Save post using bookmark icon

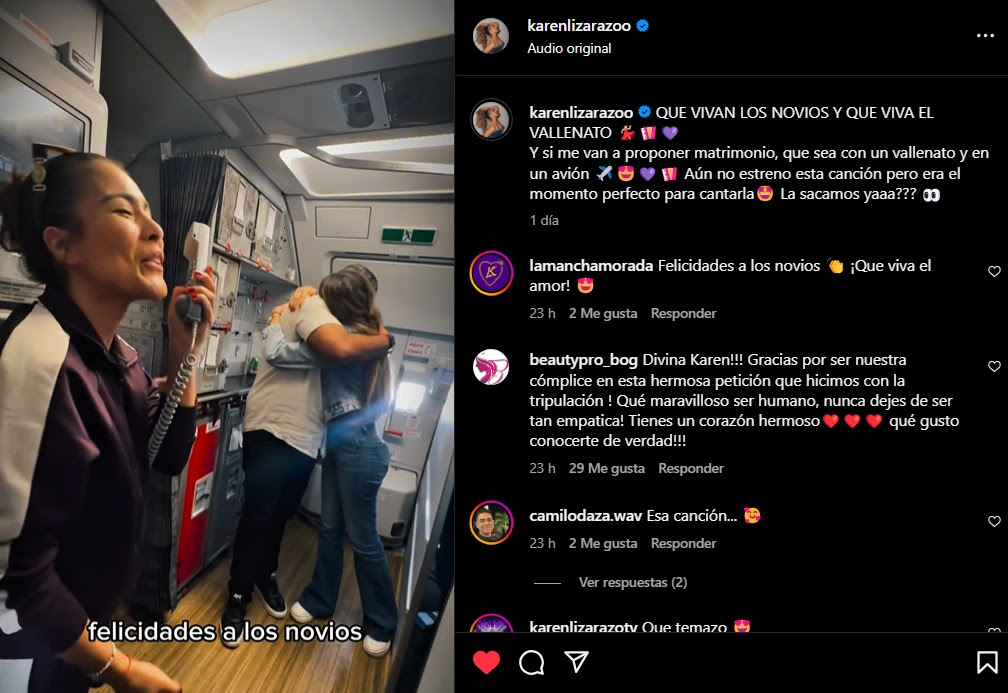click(x=987, y=662)
